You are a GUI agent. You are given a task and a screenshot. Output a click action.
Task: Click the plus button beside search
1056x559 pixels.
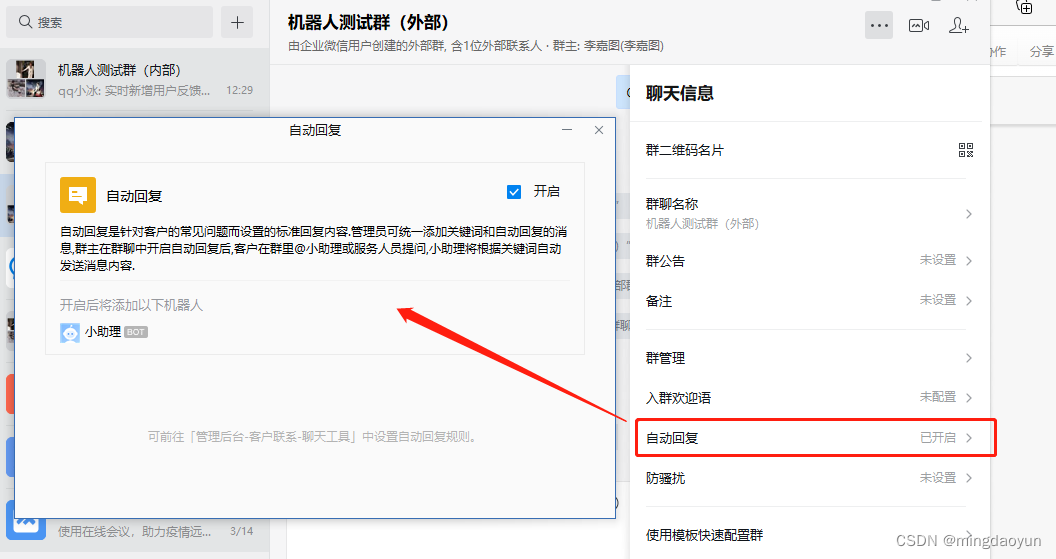(x=237, y=22)
